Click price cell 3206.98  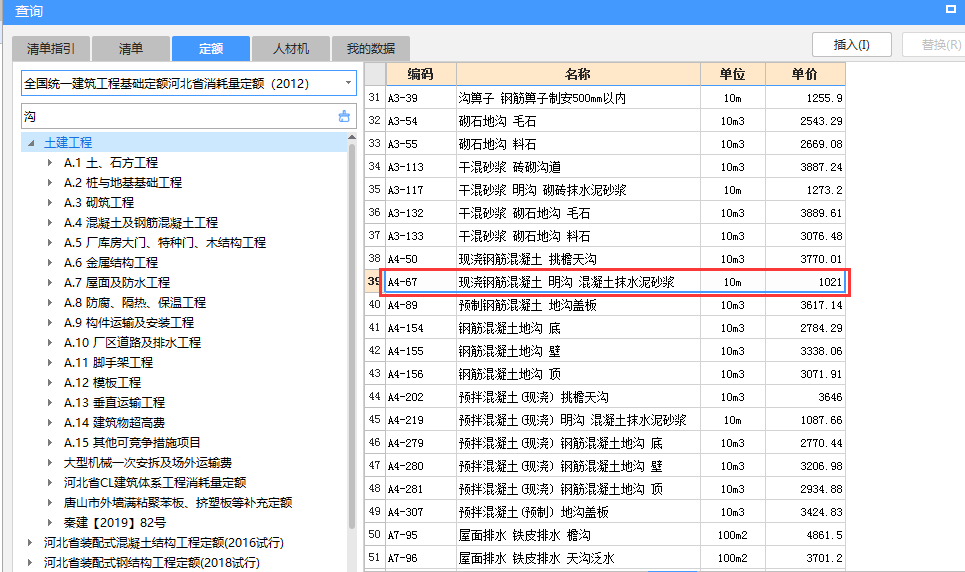[x=805, y=466]
